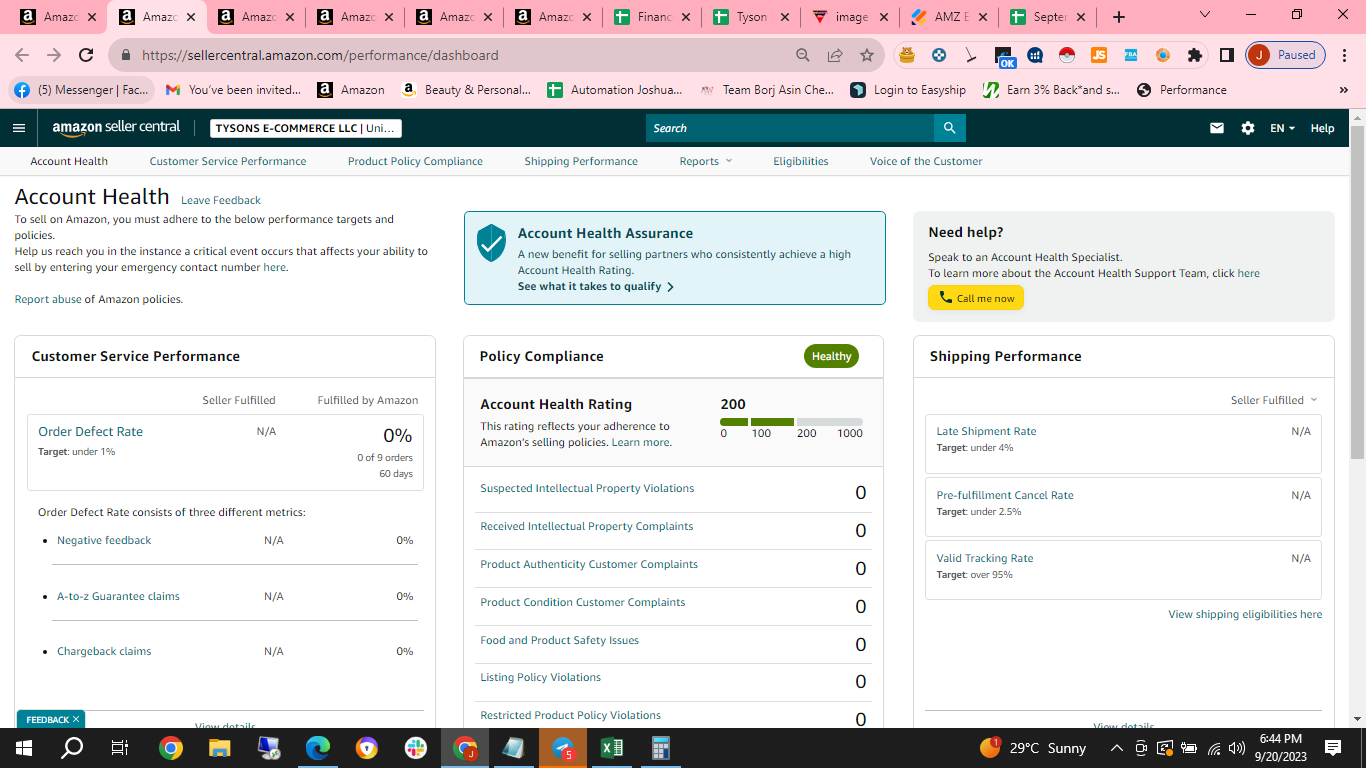Click the Call me now button

[x=976, y=298]
